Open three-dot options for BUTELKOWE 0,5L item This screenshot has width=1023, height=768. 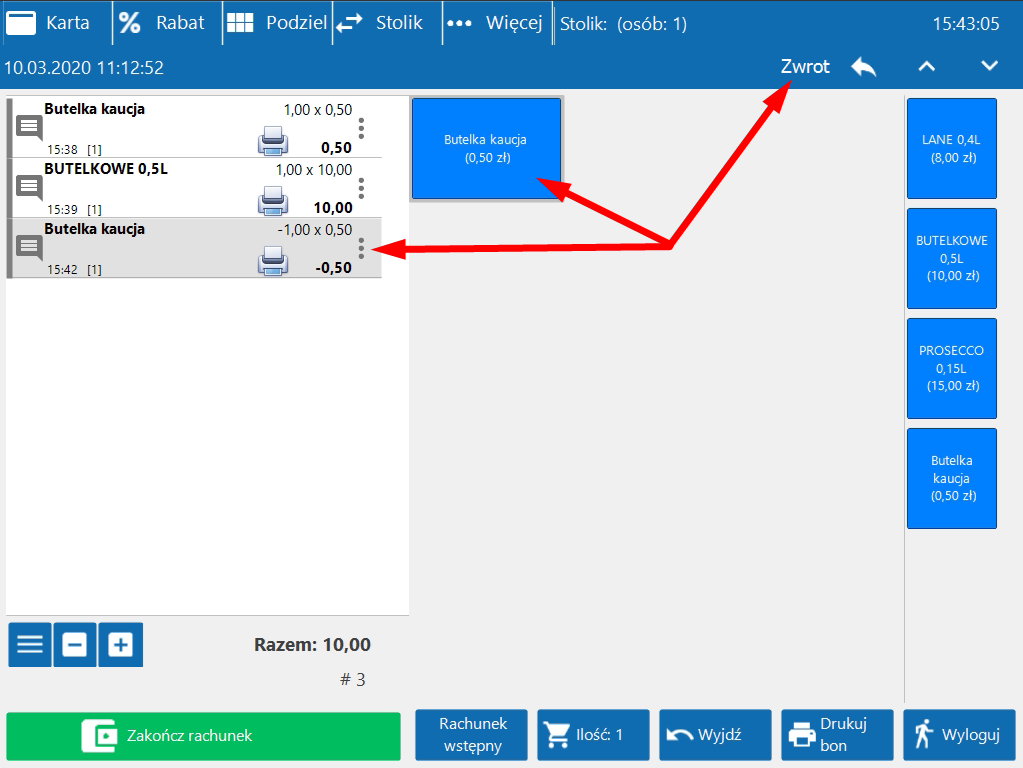click(361, 188)
